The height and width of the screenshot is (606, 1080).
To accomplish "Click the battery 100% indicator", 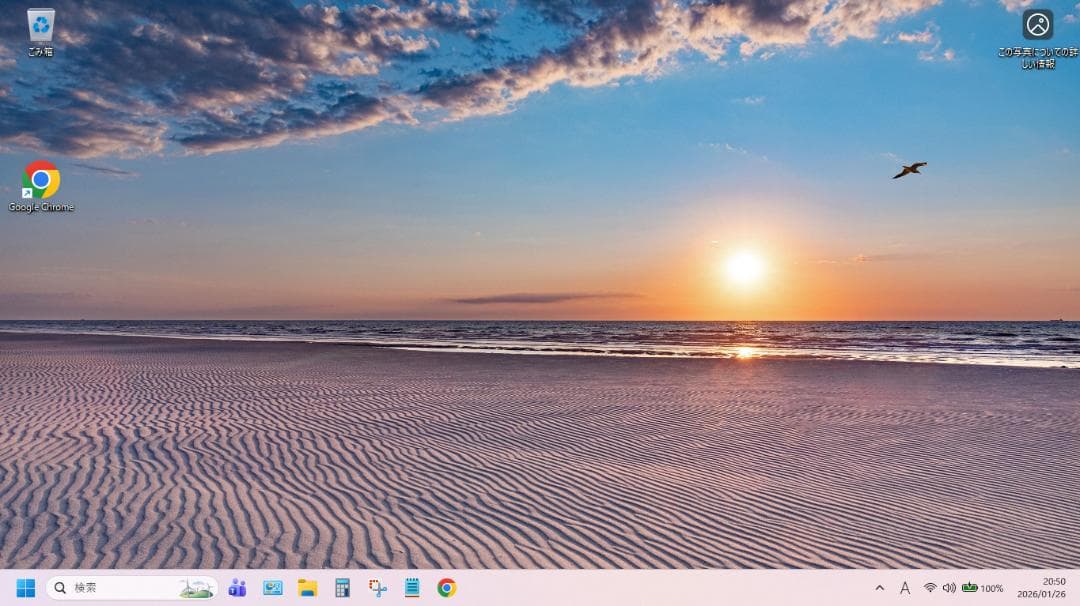I will coord(975,589).
